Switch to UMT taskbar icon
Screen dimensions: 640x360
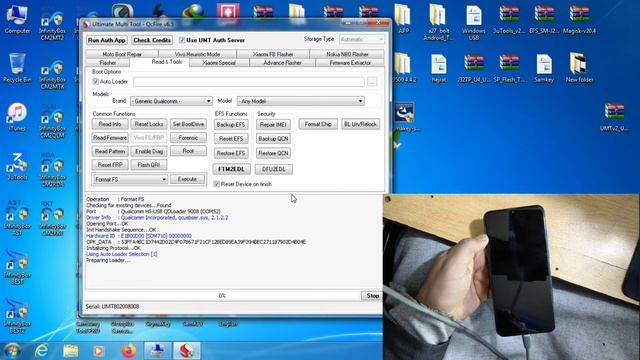(x=187, y=351)
